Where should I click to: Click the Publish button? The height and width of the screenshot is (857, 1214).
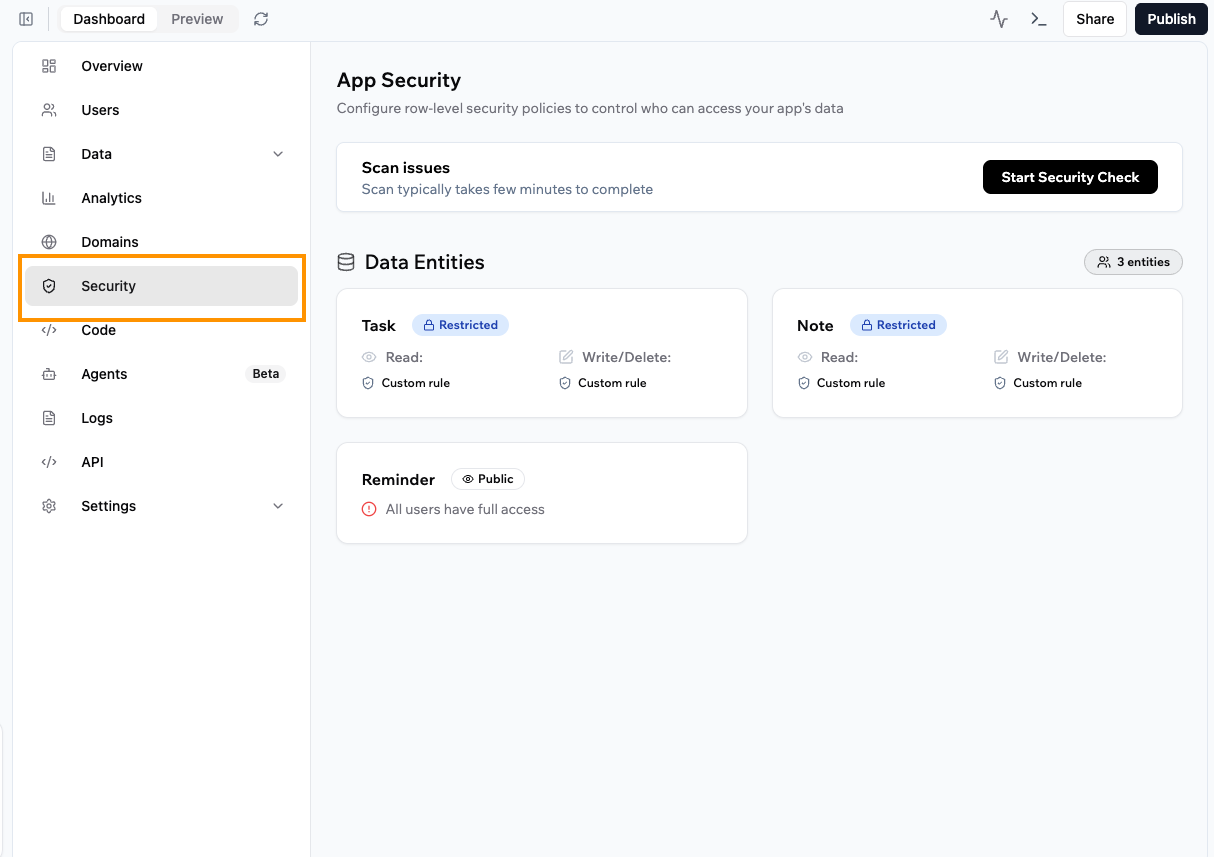point(1171,19)
